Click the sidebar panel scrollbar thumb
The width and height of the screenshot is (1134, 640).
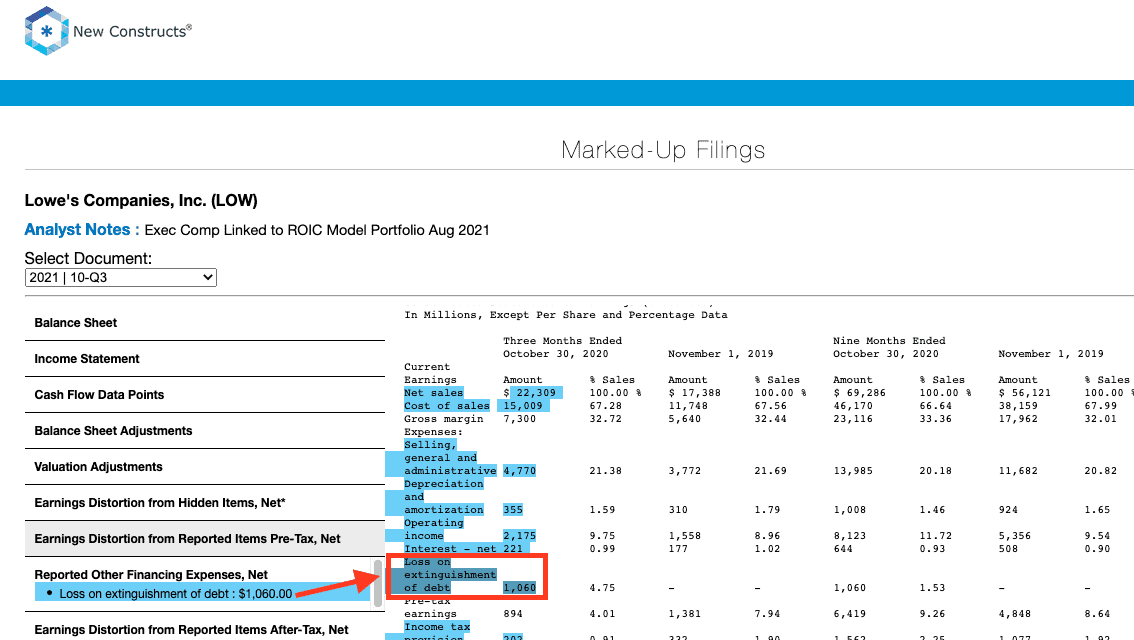(x=378, y=584)
